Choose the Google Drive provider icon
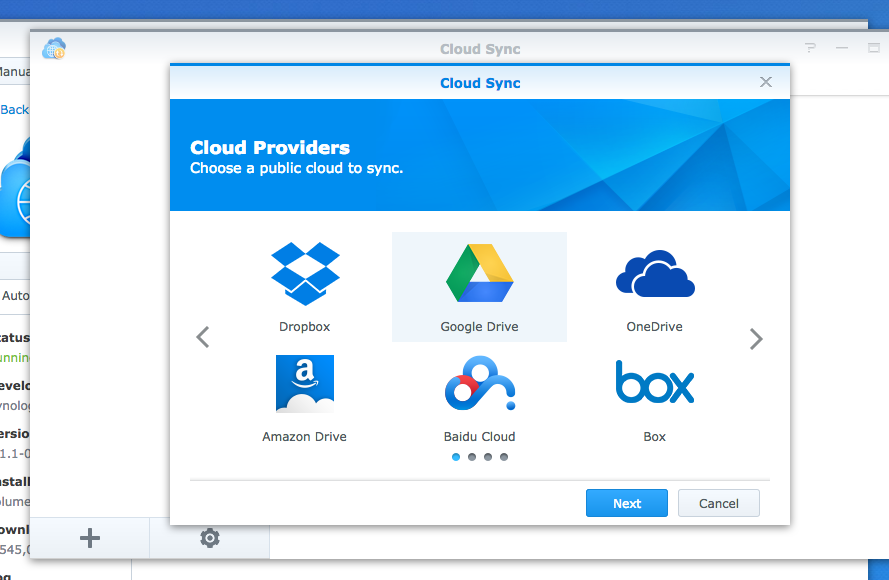Viewport: 889px width, 580px height. click(x=479, y=273)
